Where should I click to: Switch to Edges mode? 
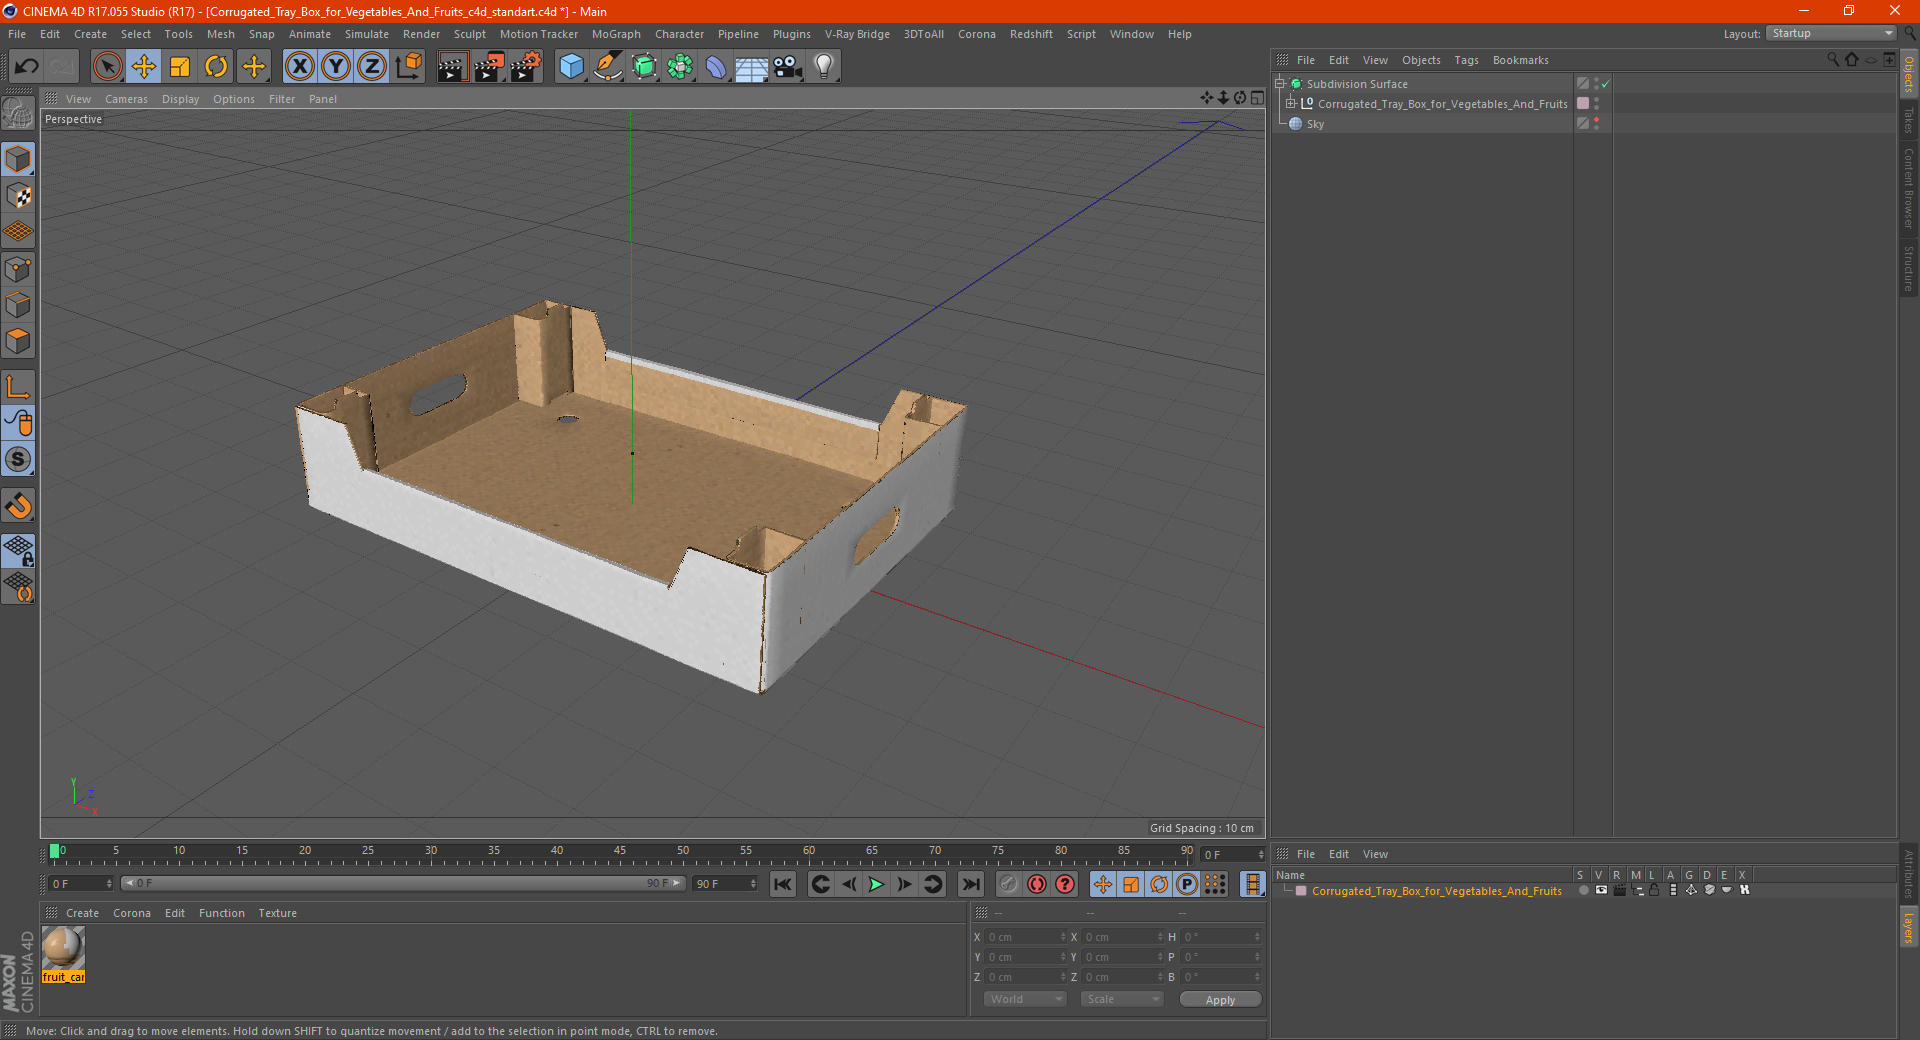click(18, 305)
